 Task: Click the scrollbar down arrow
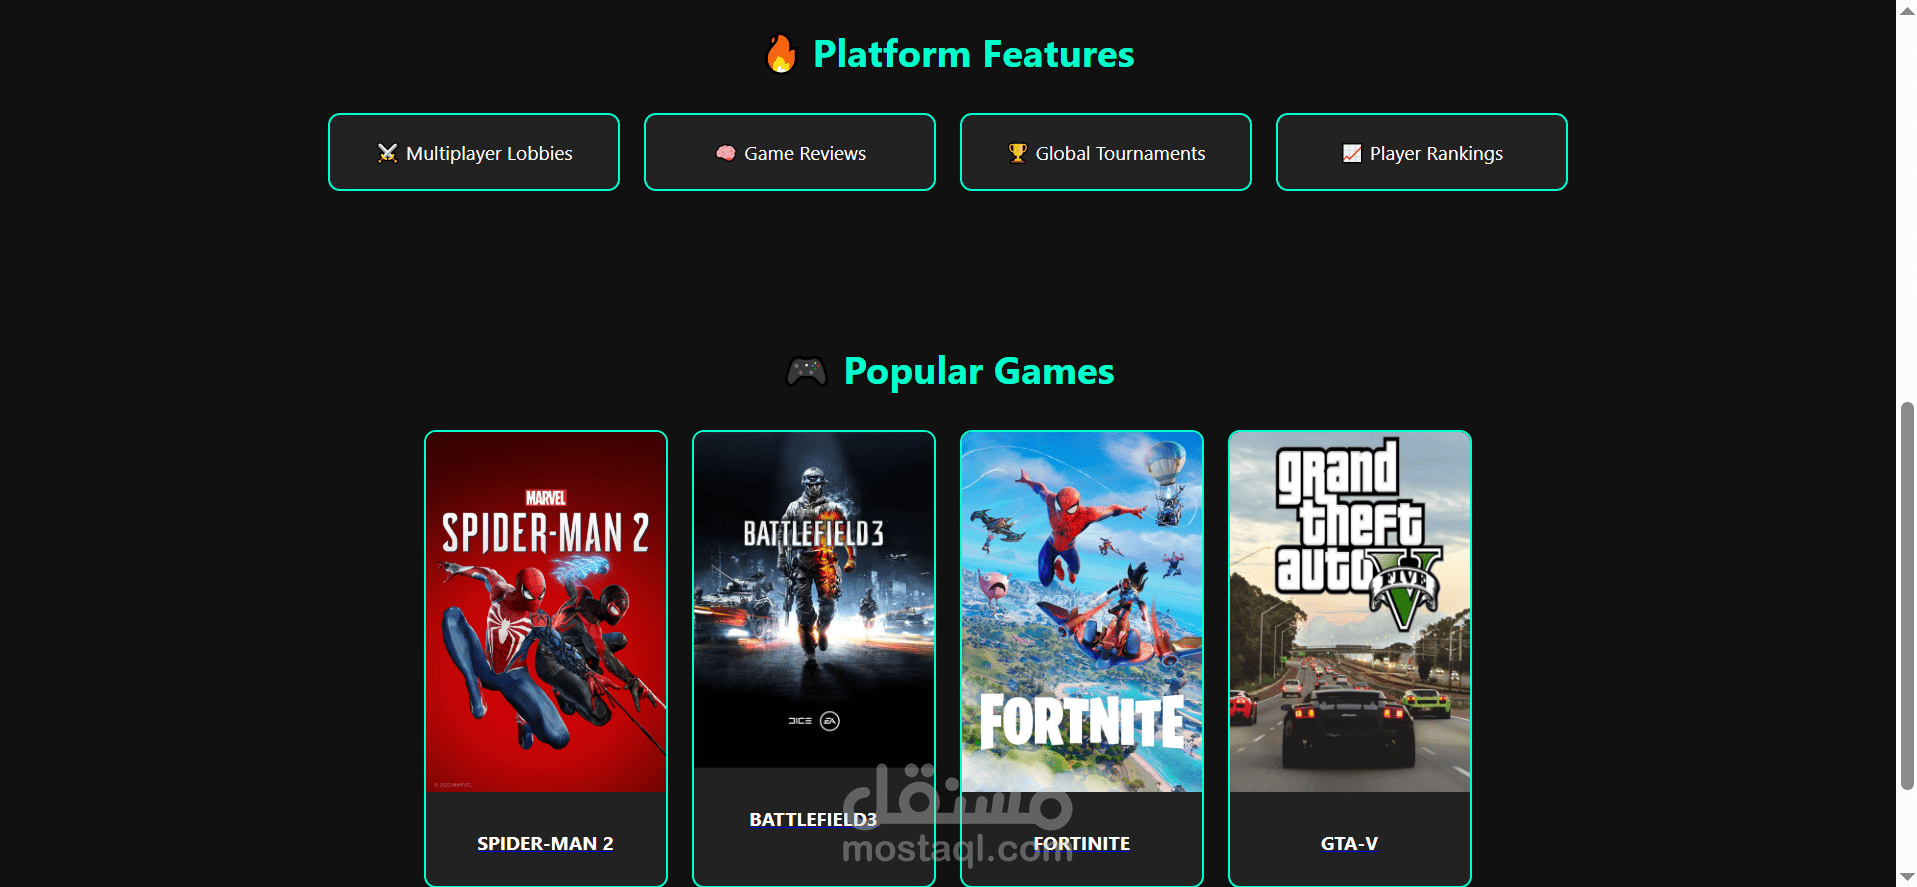[1907, 877]
